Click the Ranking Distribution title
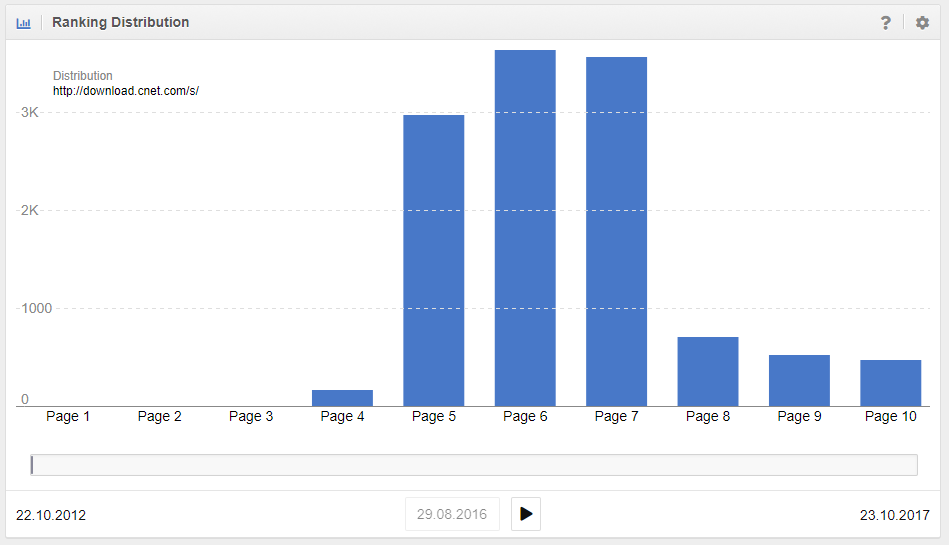The height and width of the screenshot is (545, 949). pos(120,22)
